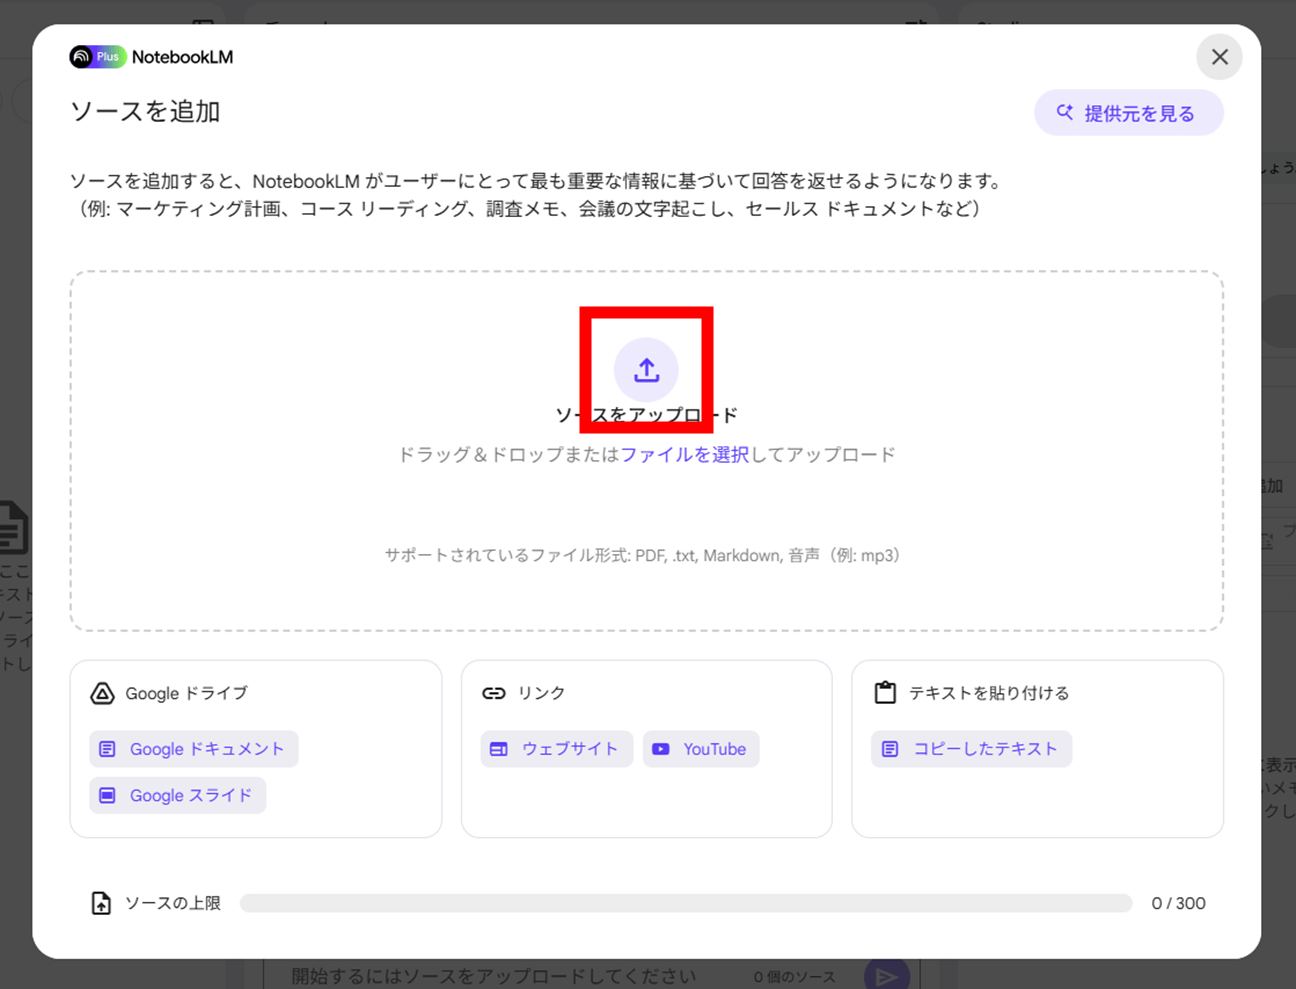Click the chat input field behind dialog
The height and width of the screenshot is (989, 1296).
pyautogui.click(x=592, y=975)
